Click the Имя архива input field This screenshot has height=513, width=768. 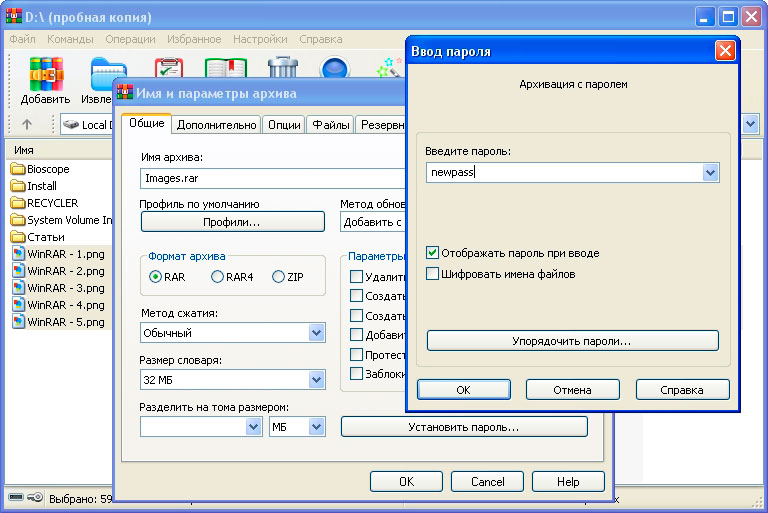tap(273, 178)
